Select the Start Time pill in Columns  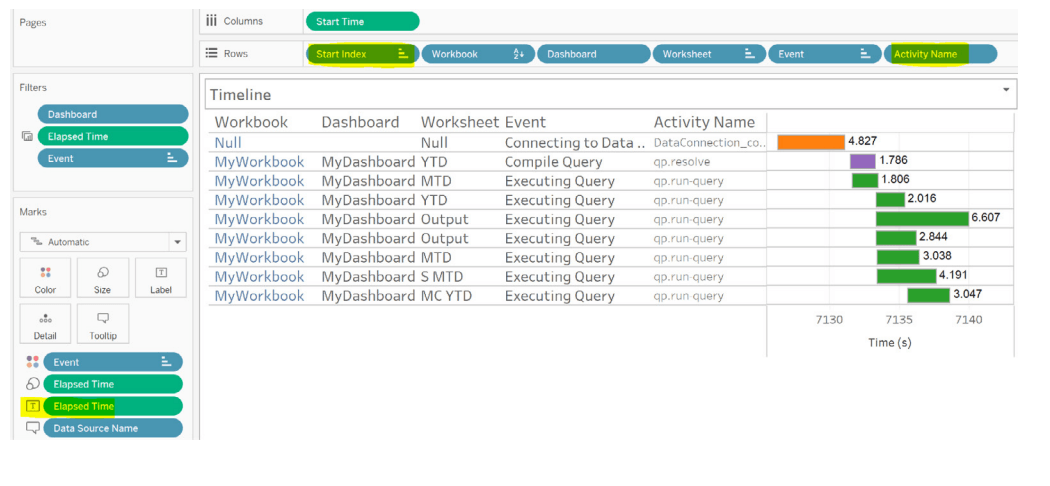(x=361, y=21)
